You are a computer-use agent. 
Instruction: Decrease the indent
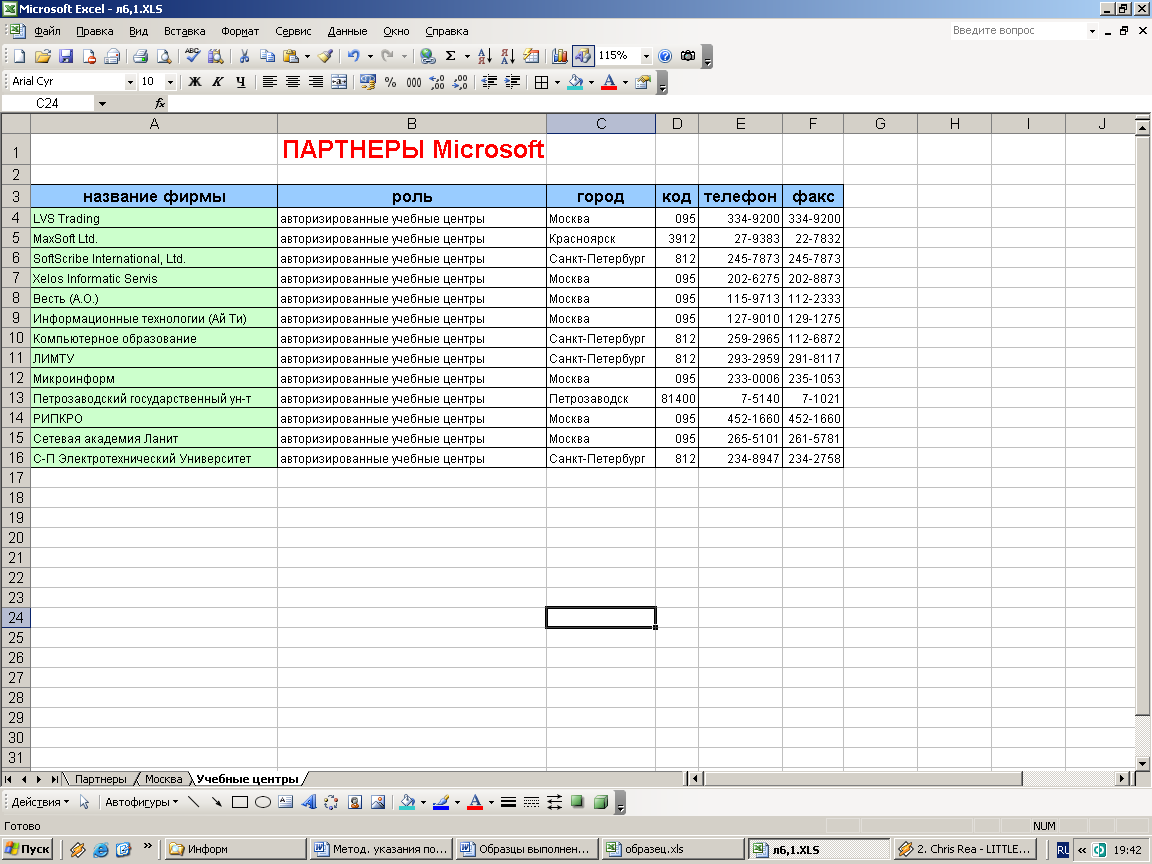[x=489, y=82]
